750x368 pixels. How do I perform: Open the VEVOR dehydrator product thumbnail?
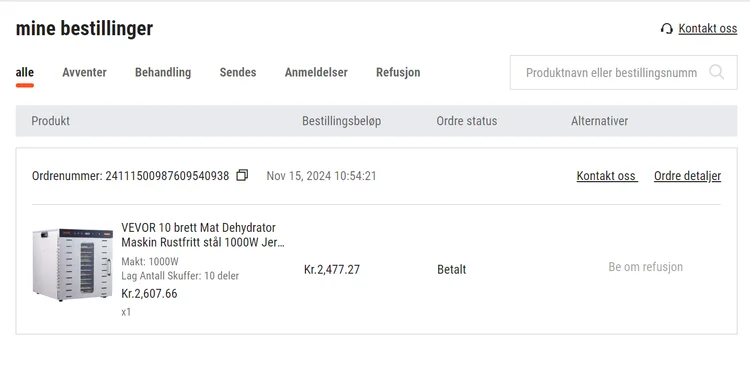(x=72, y=265)
